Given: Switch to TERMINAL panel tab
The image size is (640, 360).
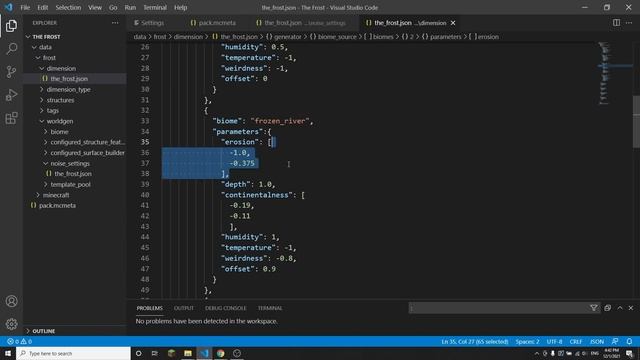Looking at the screenshot, I should (x=270, y=308).
